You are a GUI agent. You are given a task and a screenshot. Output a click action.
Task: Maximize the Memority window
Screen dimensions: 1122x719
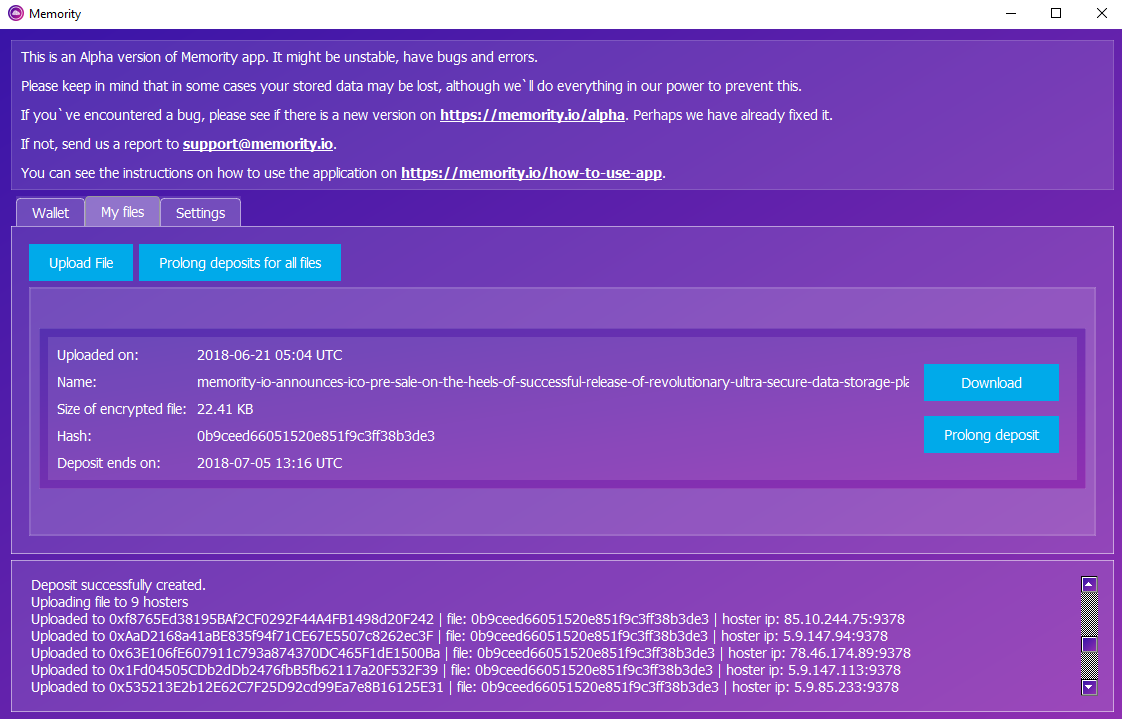pos(1055,14)
